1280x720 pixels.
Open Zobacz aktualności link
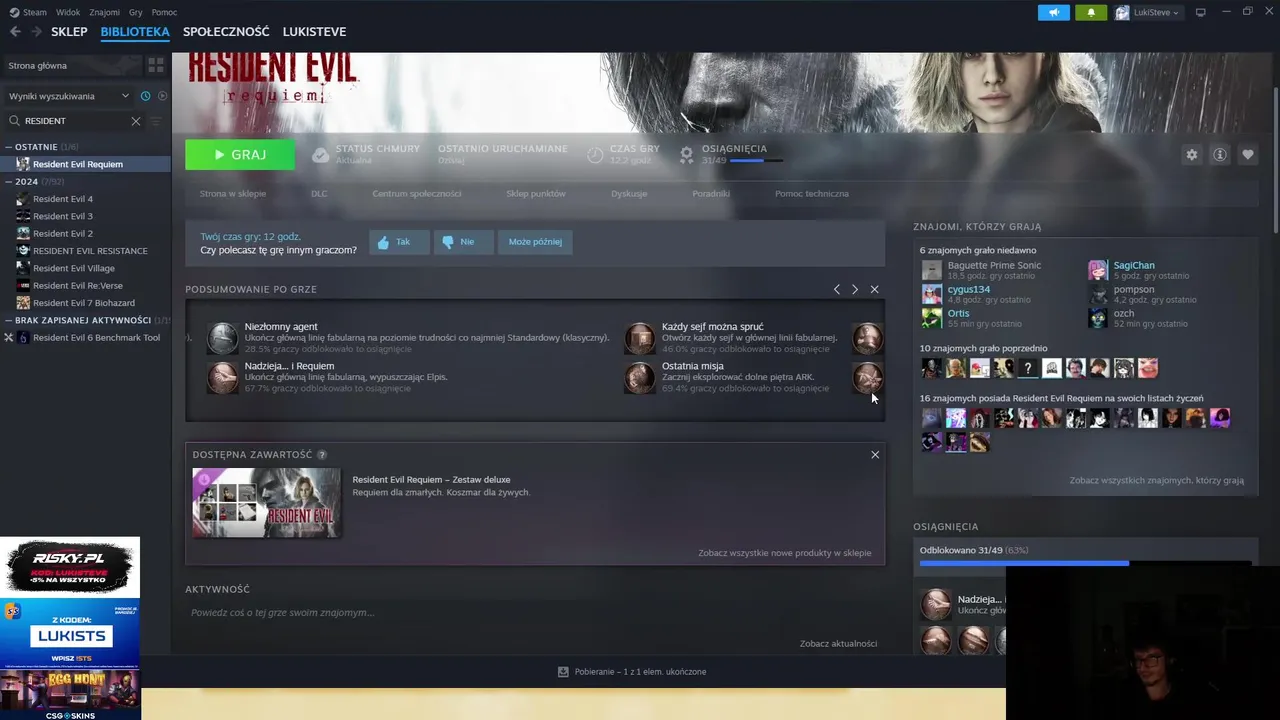tap(838, 644)
